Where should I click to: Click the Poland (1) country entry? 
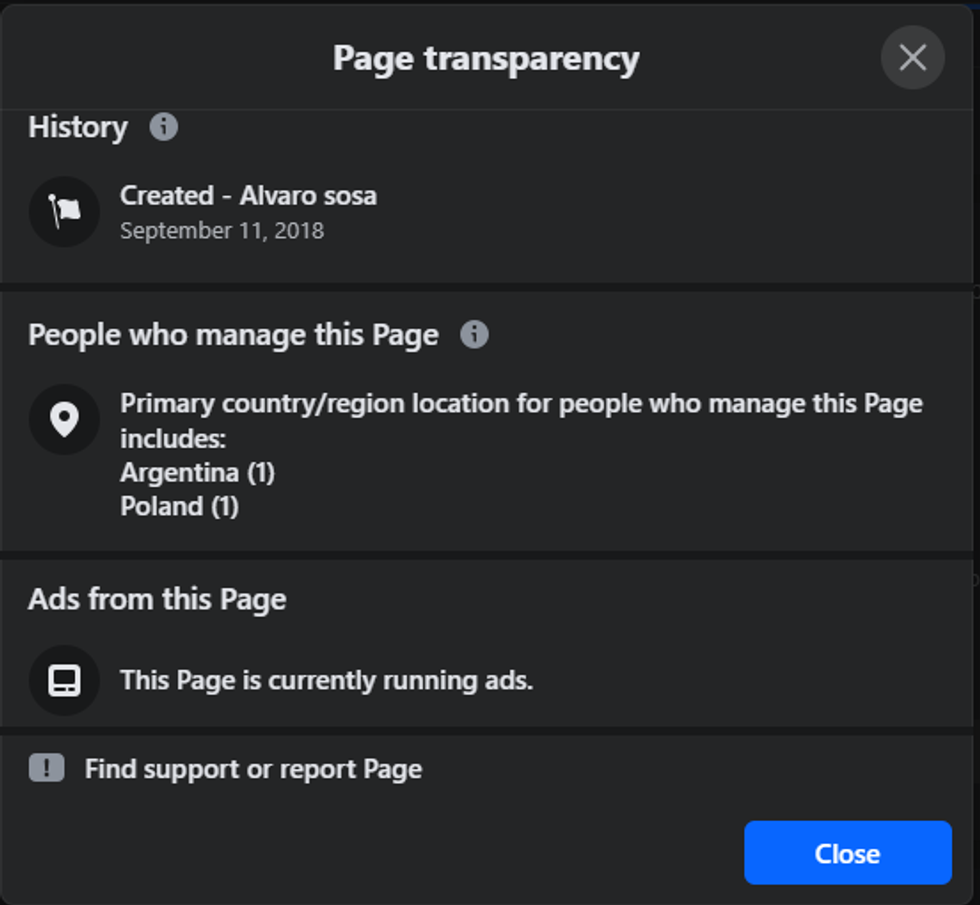tap(179, 506)
